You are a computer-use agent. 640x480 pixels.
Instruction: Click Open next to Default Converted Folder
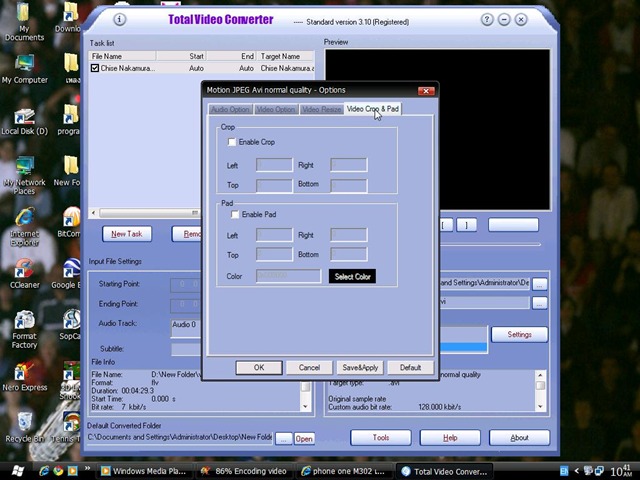(304, 439)
